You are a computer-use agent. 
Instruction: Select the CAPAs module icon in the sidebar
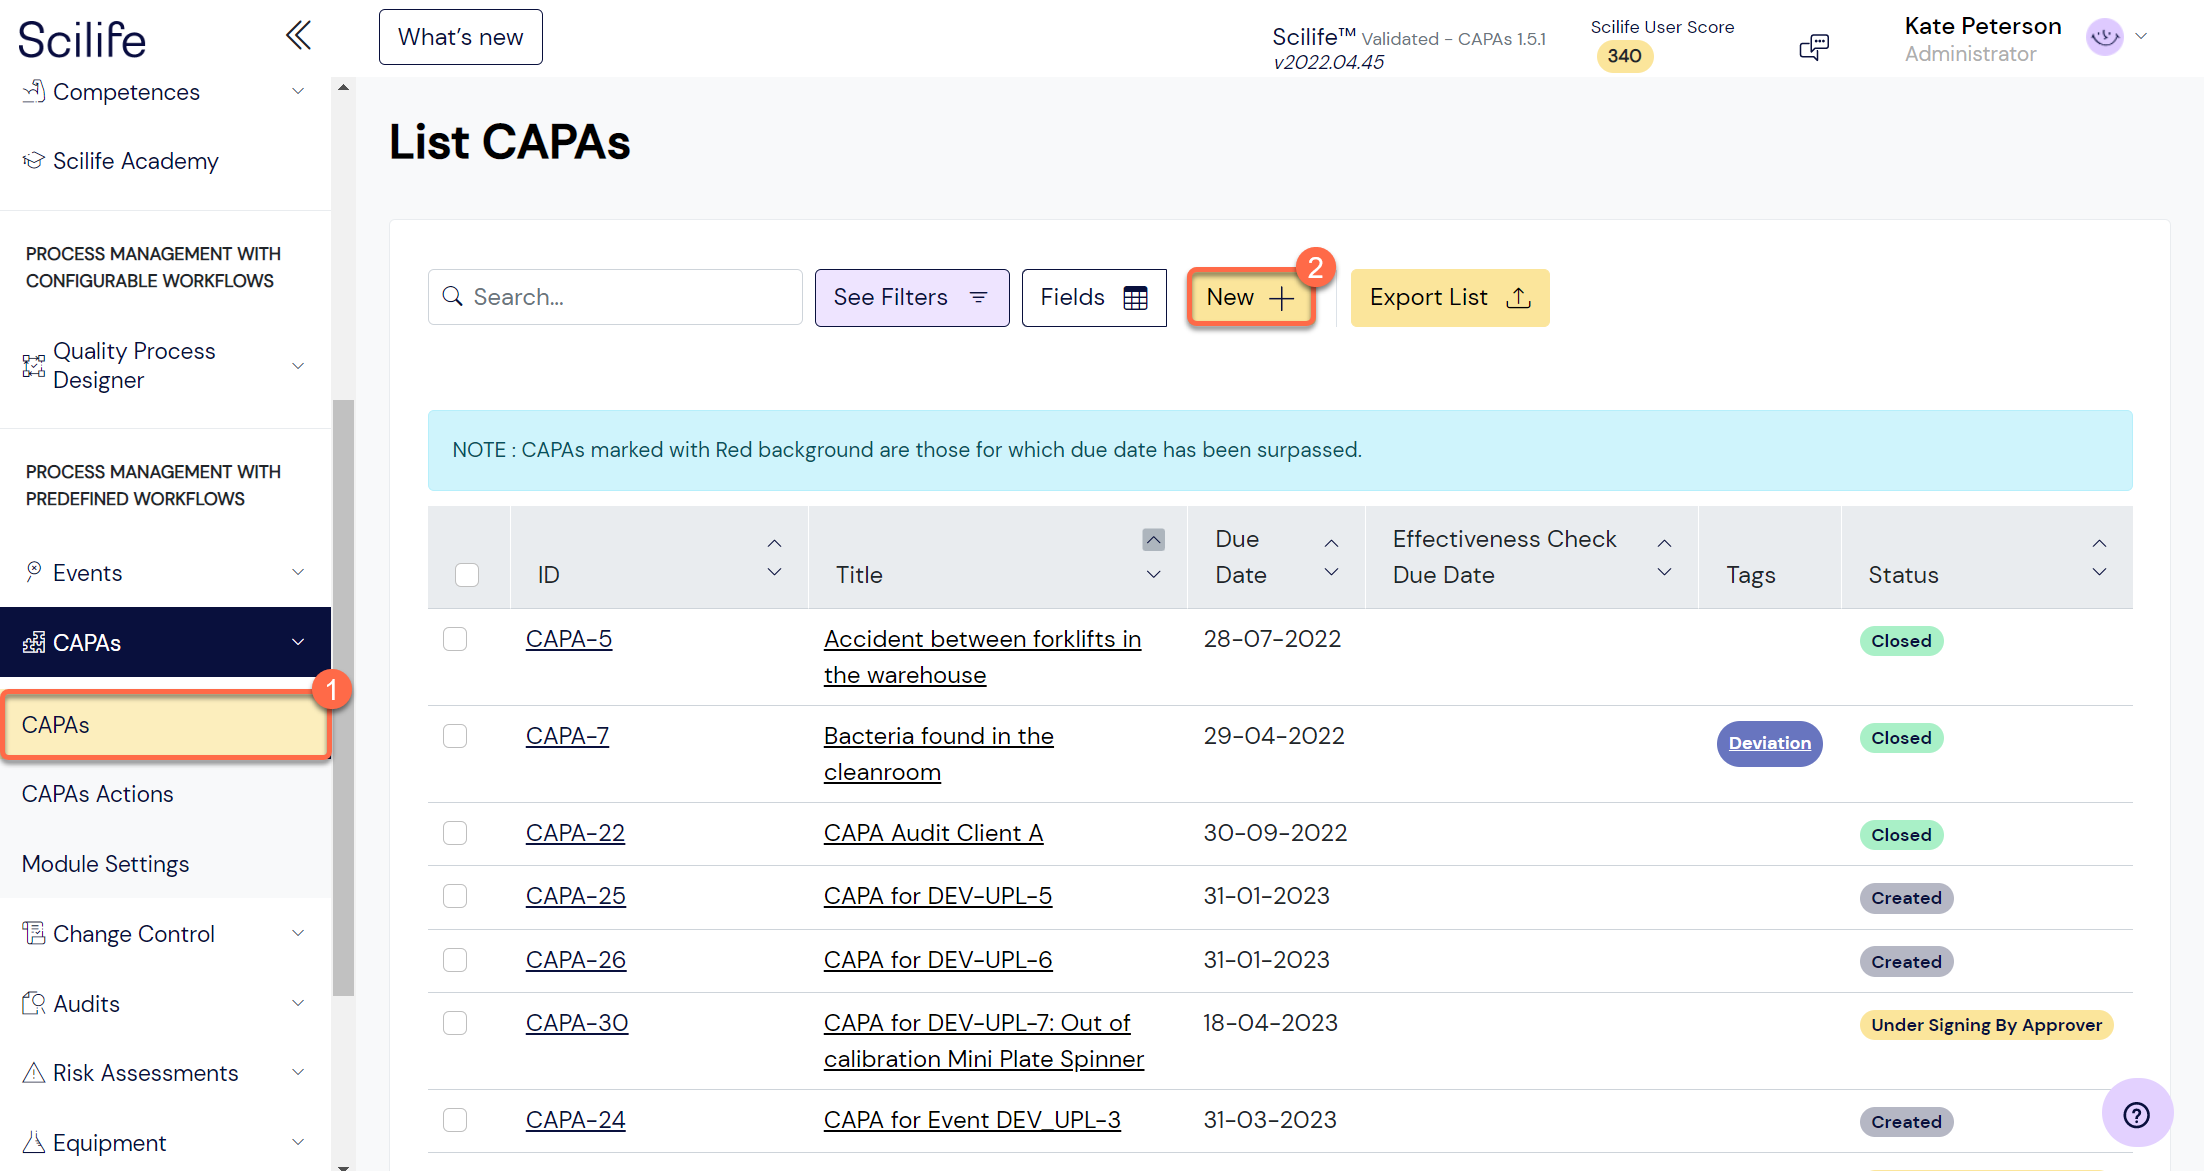(x=34, y=641)
